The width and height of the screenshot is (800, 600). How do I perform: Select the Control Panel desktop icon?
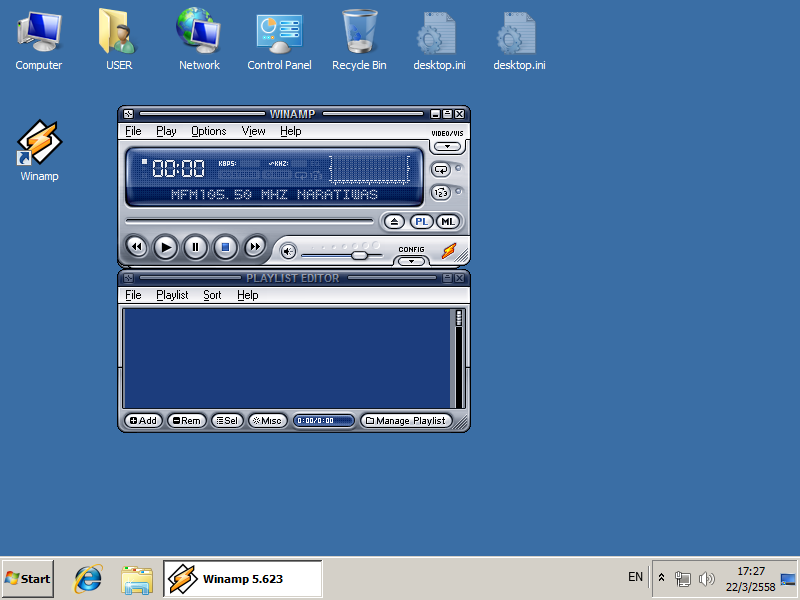click(x=279, y=42)
